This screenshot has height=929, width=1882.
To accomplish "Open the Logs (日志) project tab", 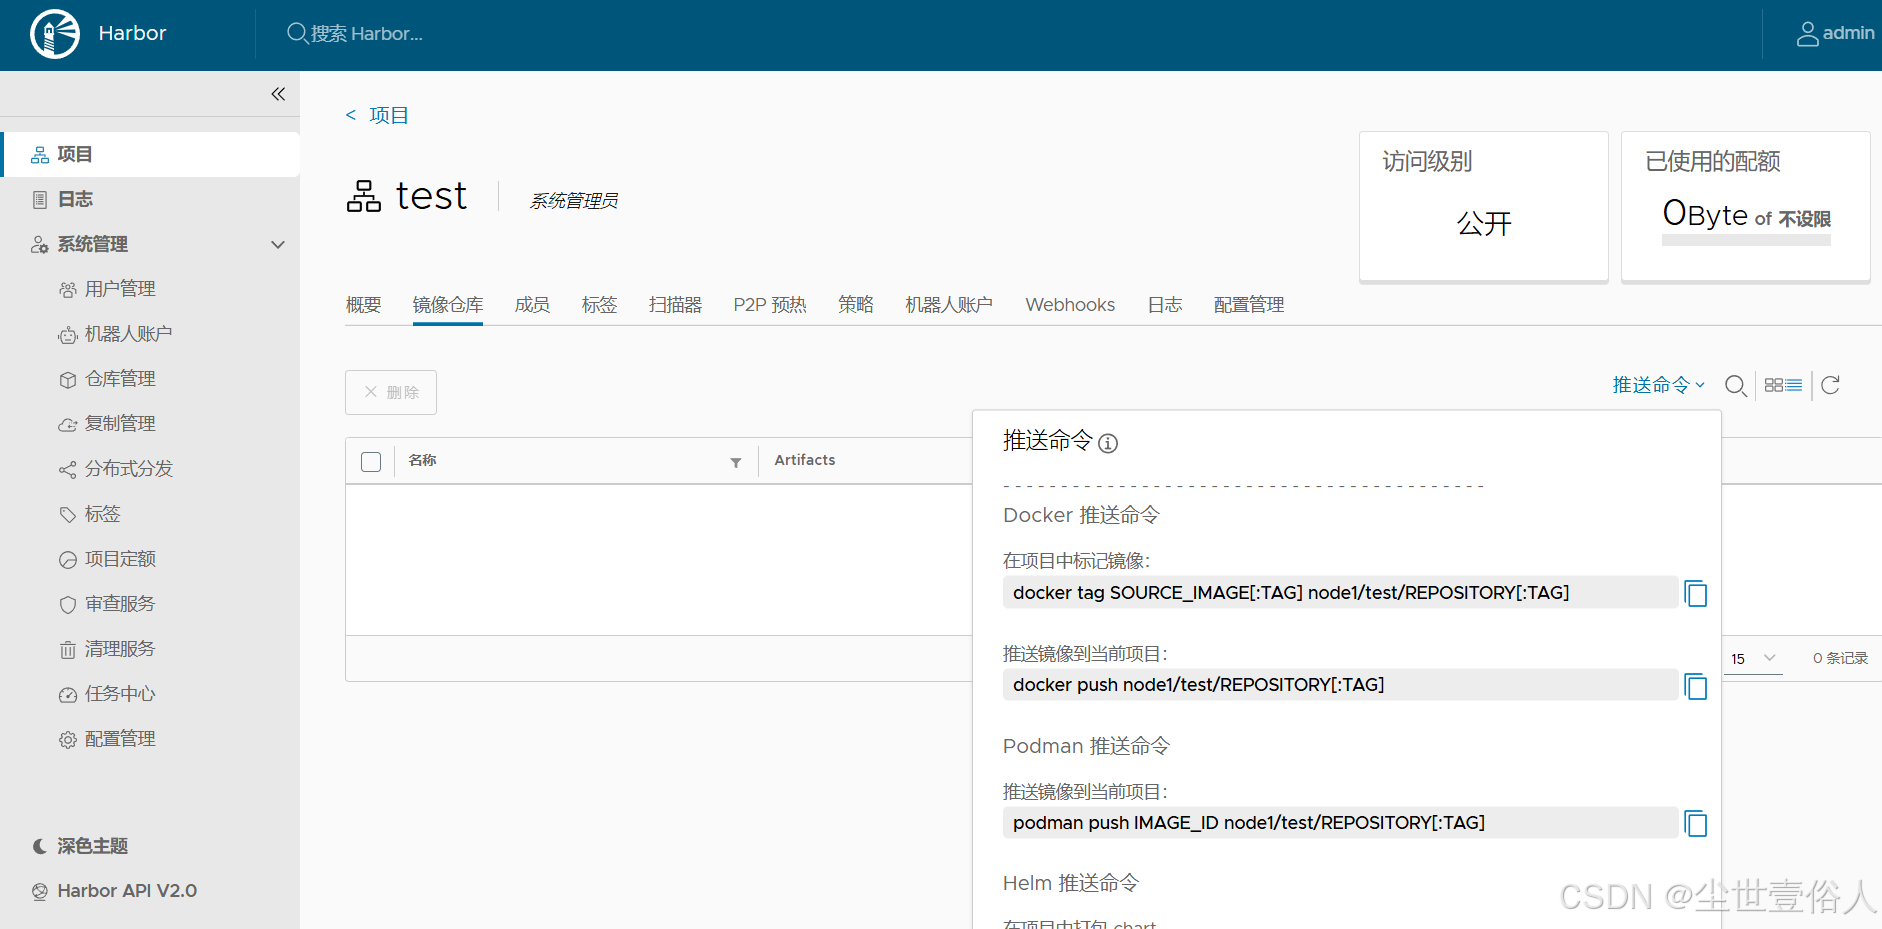I will (1165, 305).
